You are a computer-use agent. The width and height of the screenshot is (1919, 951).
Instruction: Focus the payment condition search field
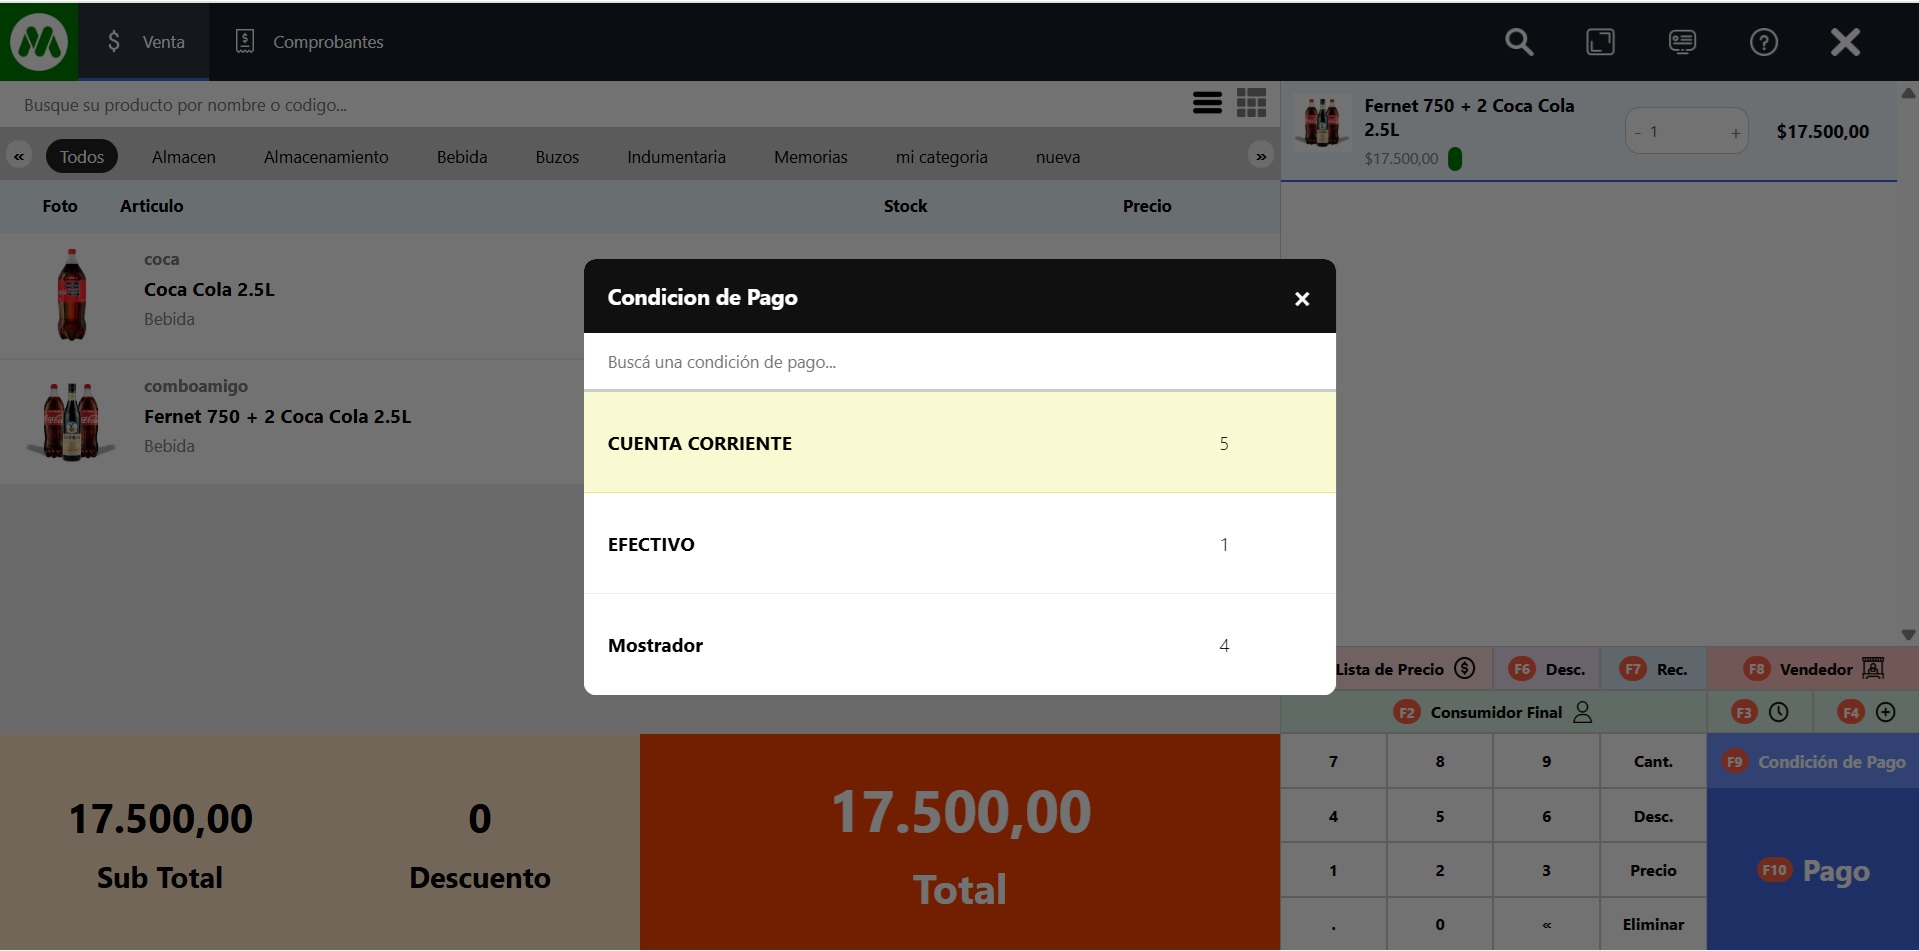[x=959, y=362]
